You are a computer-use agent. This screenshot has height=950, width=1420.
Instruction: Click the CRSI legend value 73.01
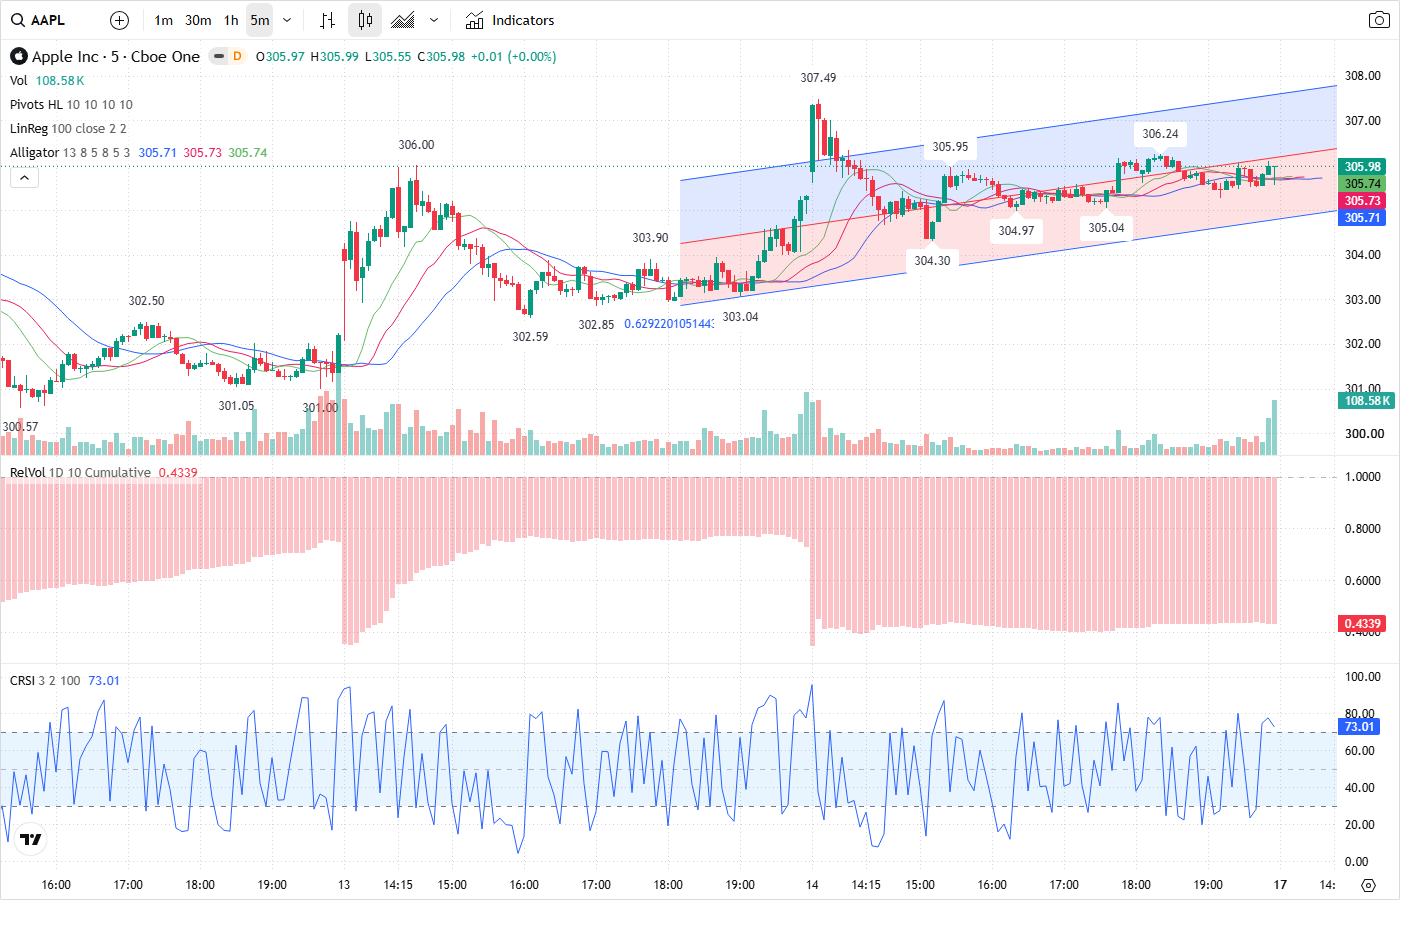pos(104,680)
